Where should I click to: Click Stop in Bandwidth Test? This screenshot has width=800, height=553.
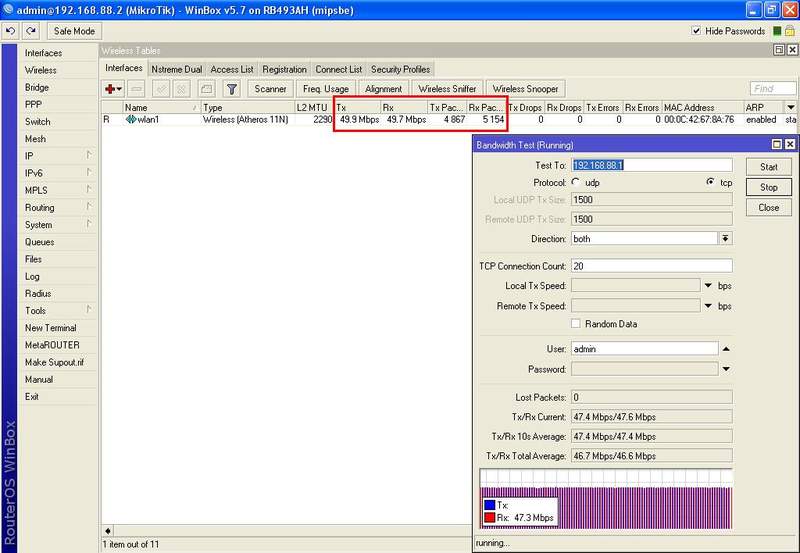point(768,187)
